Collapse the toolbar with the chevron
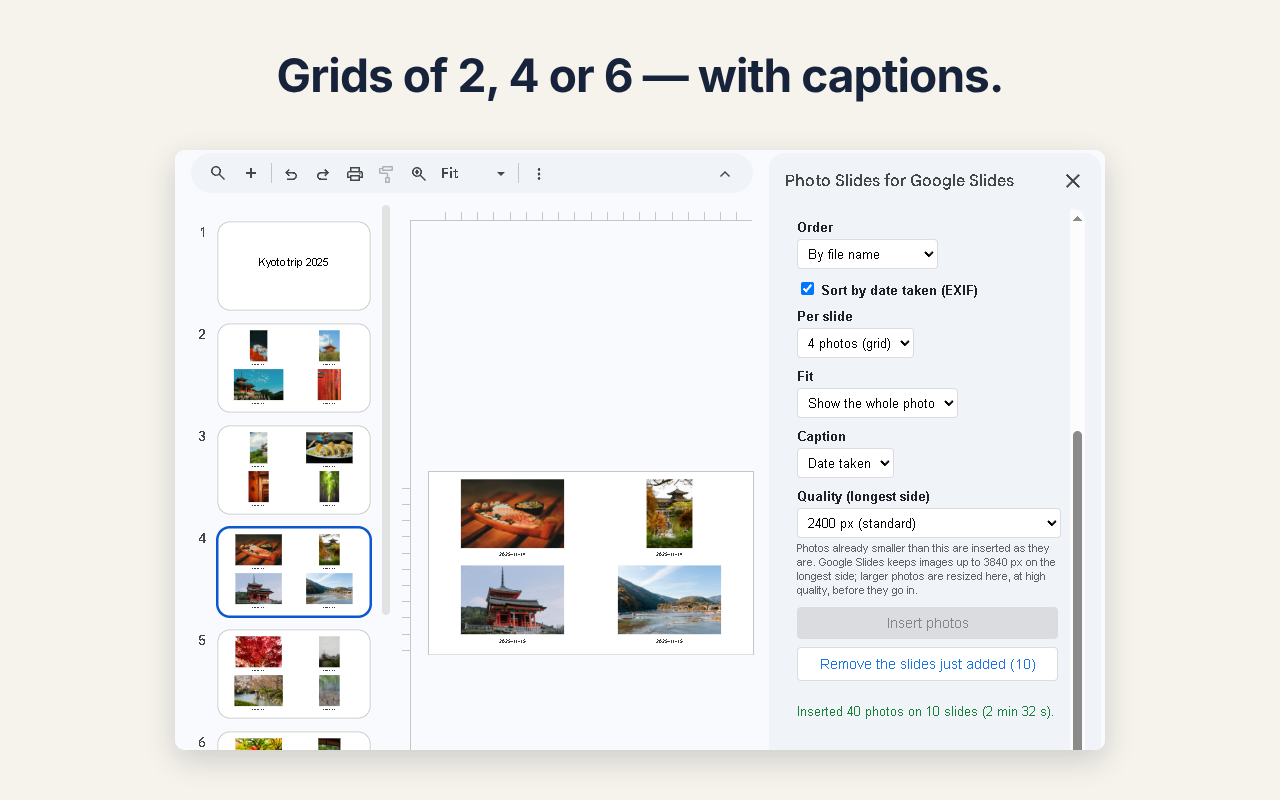Image resolution: width=1280 pixels, height=800 pixels. (725, 174)
